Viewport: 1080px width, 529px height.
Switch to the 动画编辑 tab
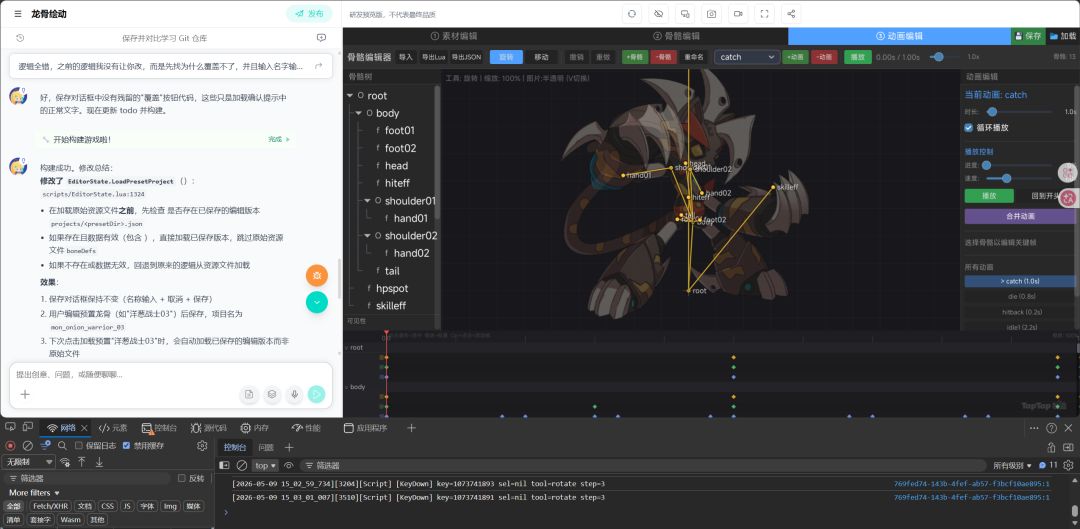pyautogui.click(x=900, y=36)
